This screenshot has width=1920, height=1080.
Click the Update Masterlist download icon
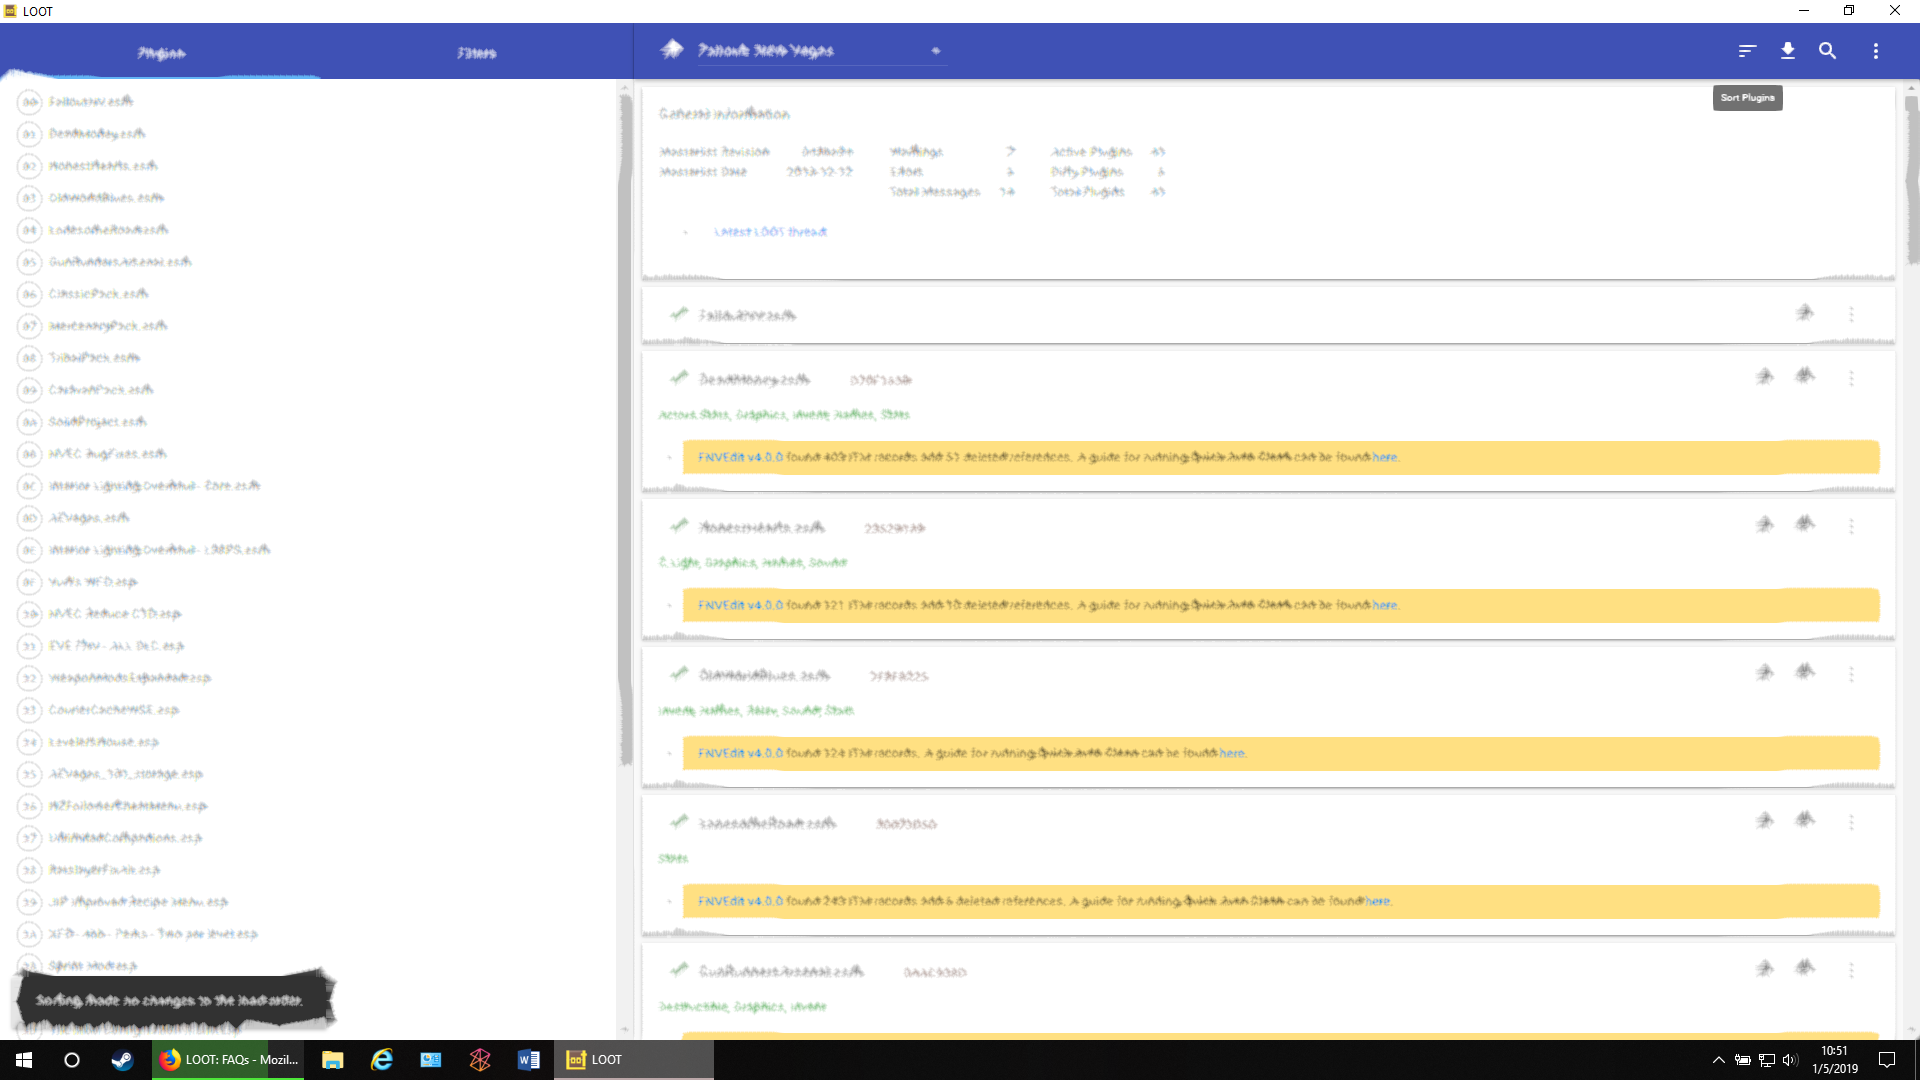1788,51
